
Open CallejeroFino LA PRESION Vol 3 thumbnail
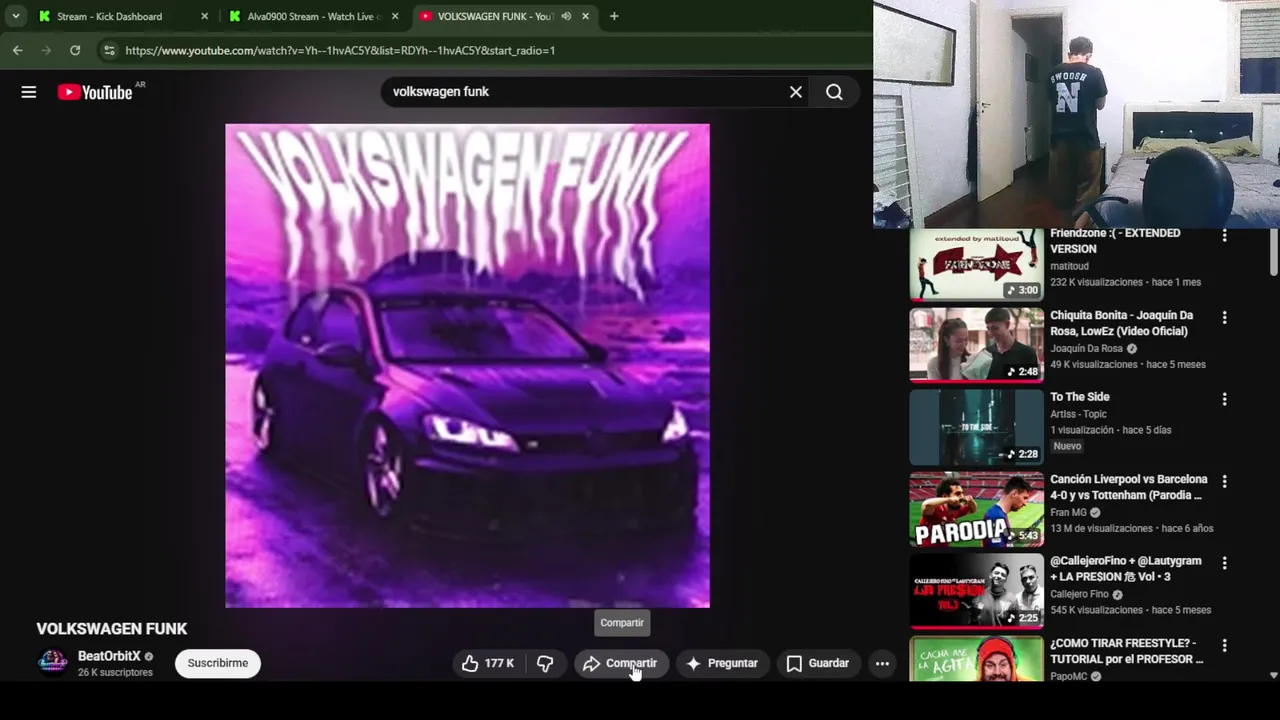(976, 591)
